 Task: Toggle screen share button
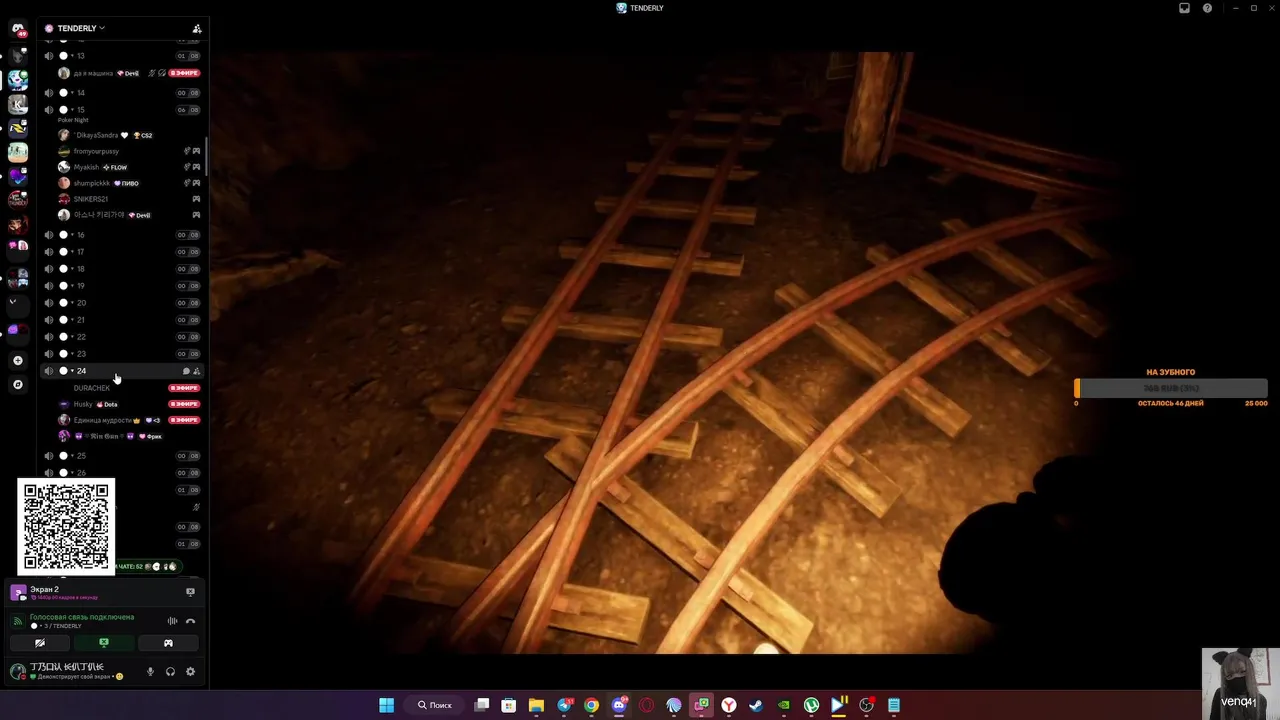pyautogui.click(x=104, y=643)
